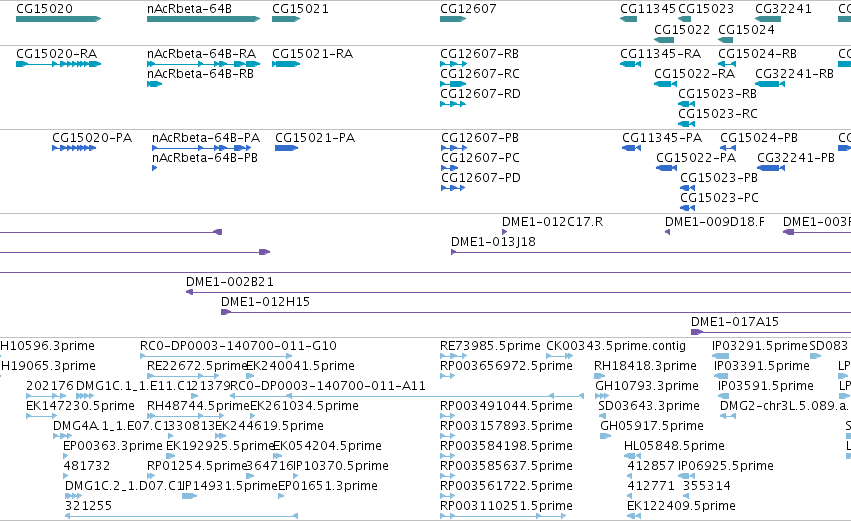Select protein CG12607-PB
Screen dimensions: 851x521
[480, 138]
